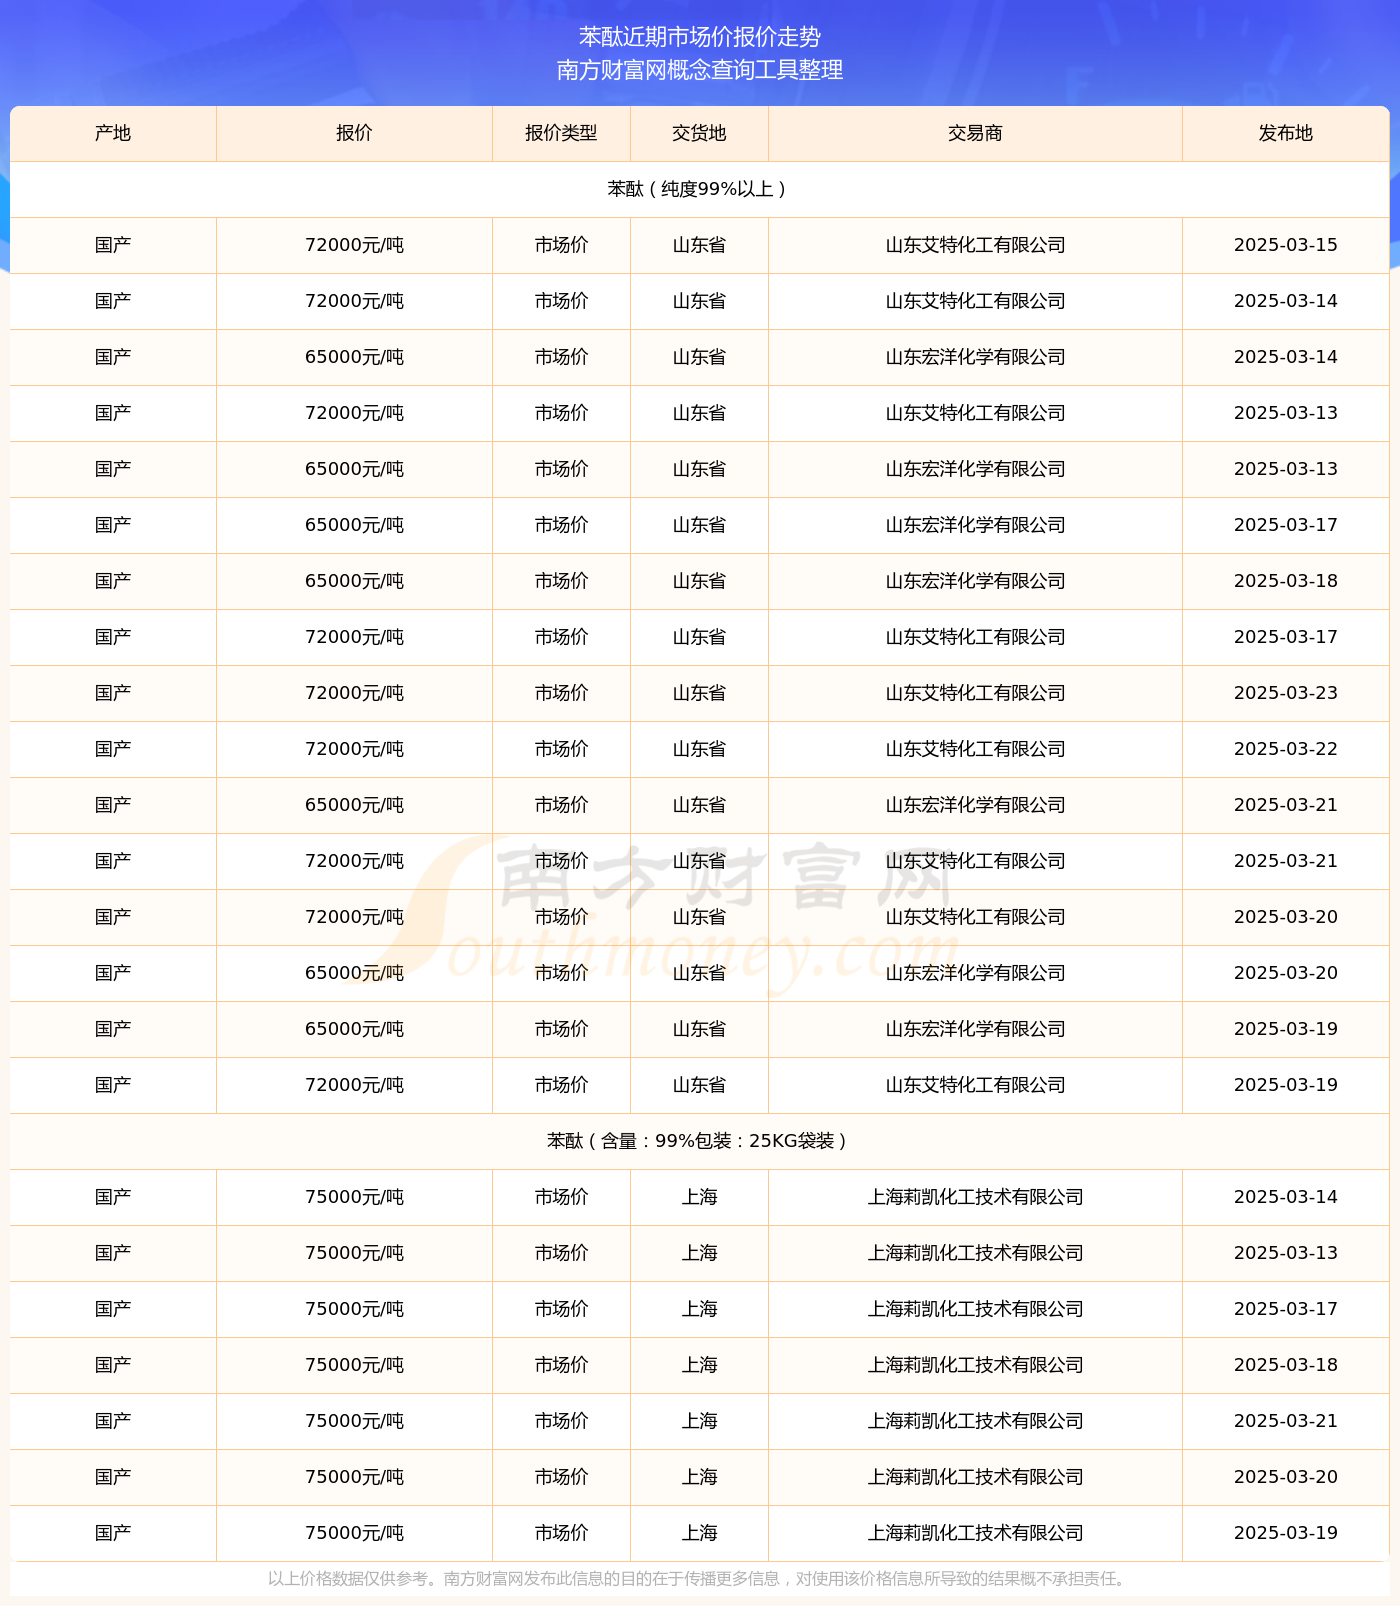
Task: Click 65000元/吨 in 山东宏洋化学 2025-03-20 row
Action: pyautogui.click(x=354, y=973)
